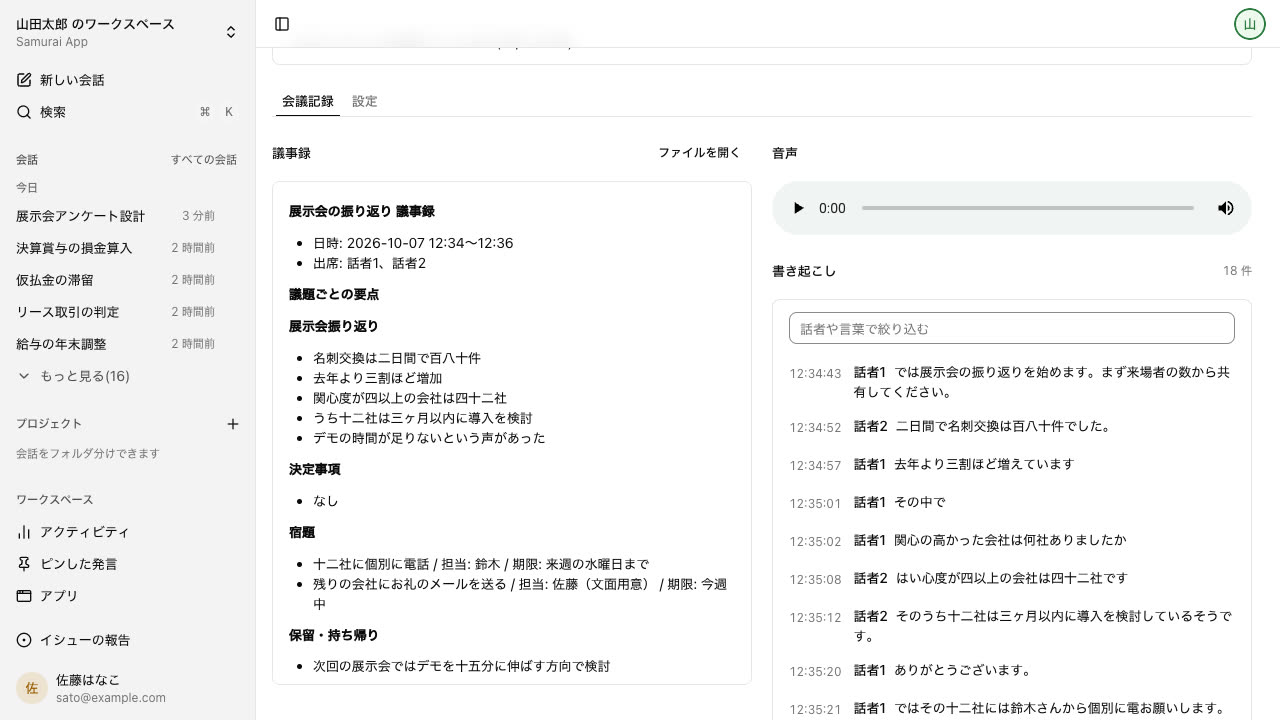Open the workspace switcher chevrons

pyautogui.click(x=231, y=32)
